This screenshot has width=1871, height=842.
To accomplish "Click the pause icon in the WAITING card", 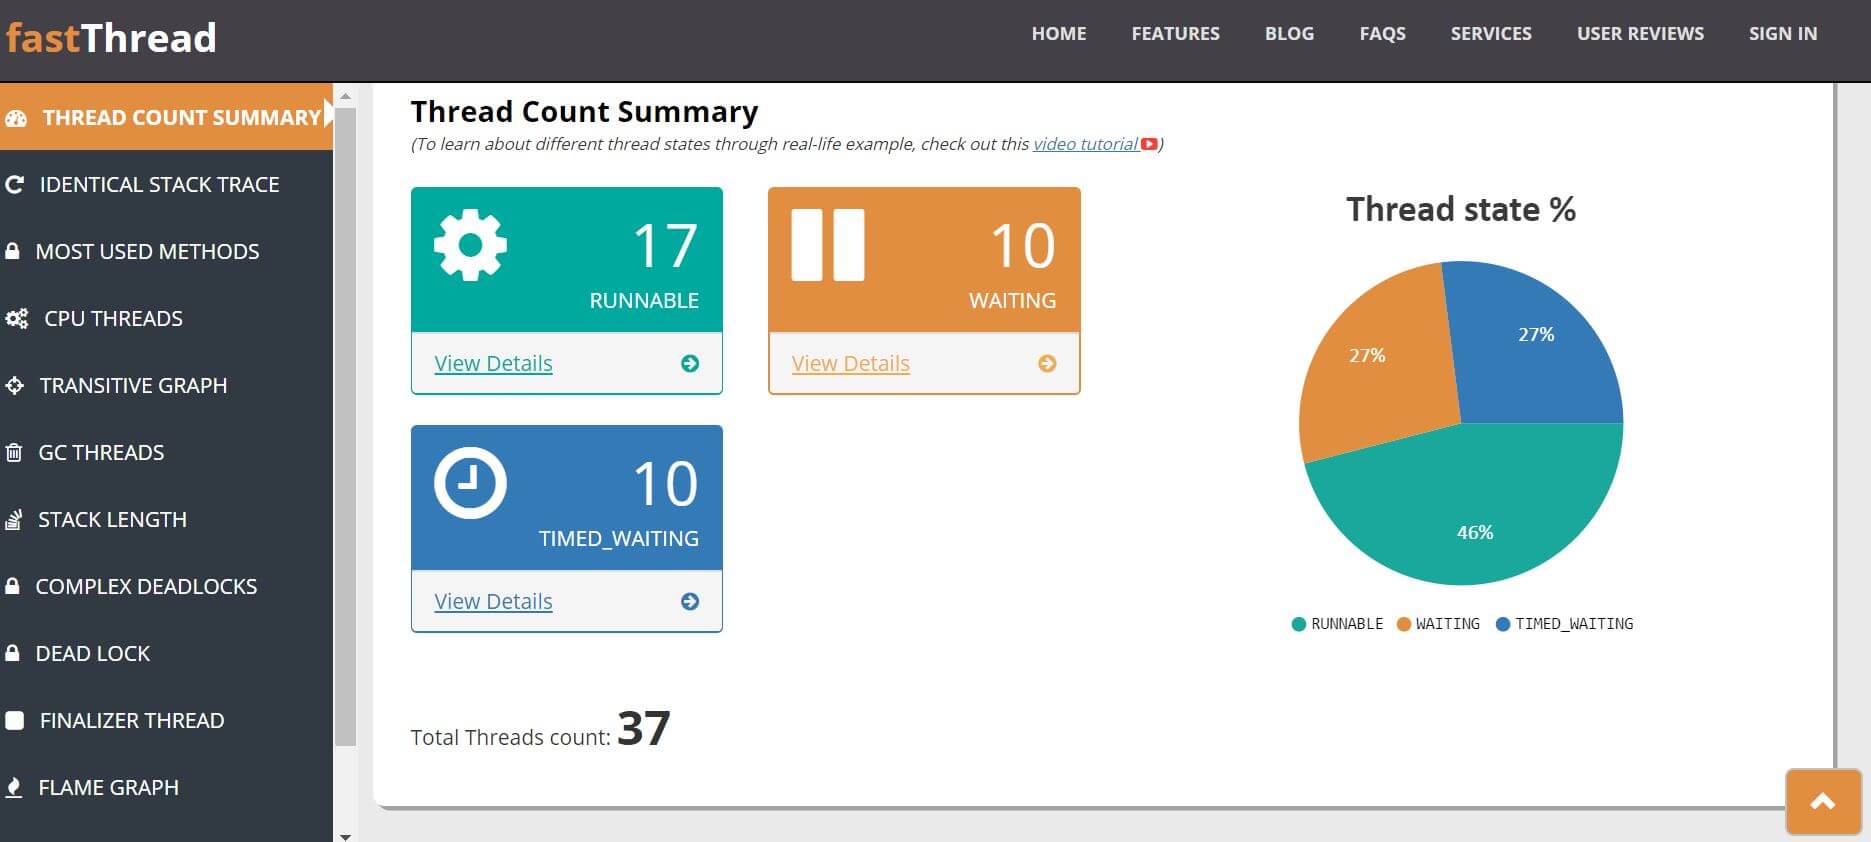I will (827, 245).
